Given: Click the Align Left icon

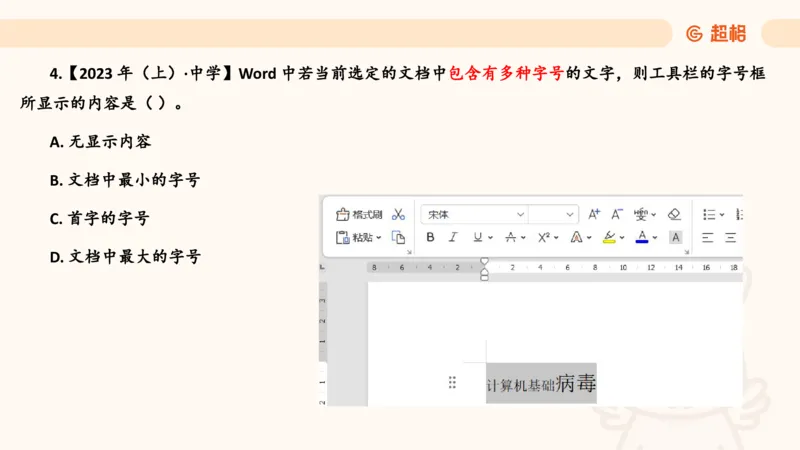Looking at the screenshot, I should pos(707,237).
